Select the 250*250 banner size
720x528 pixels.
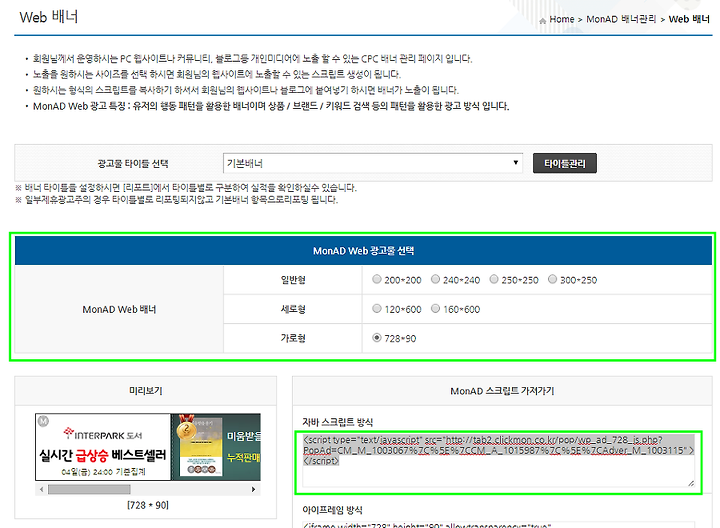pyautogui.click(x=494, y=279)
